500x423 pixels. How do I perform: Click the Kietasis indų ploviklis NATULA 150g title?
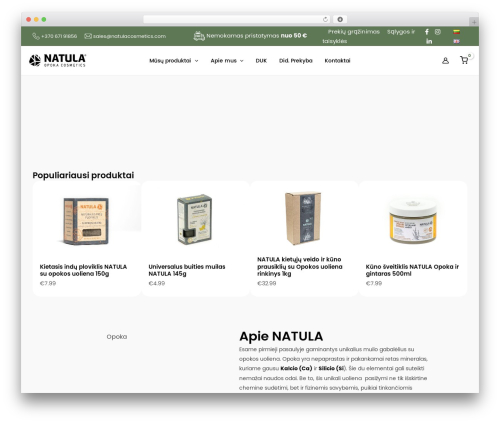[83, 270]
